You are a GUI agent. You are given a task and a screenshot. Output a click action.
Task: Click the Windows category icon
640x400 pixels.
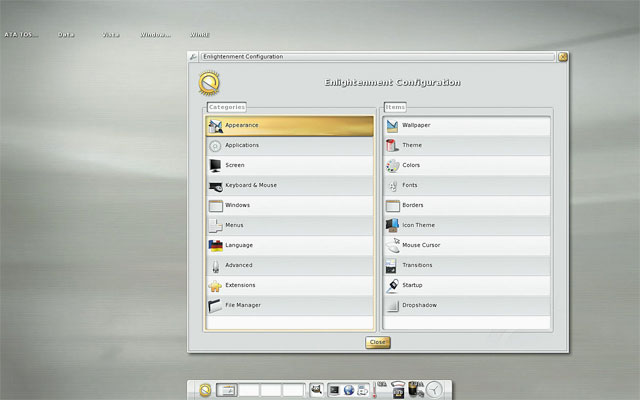point(216,206)
